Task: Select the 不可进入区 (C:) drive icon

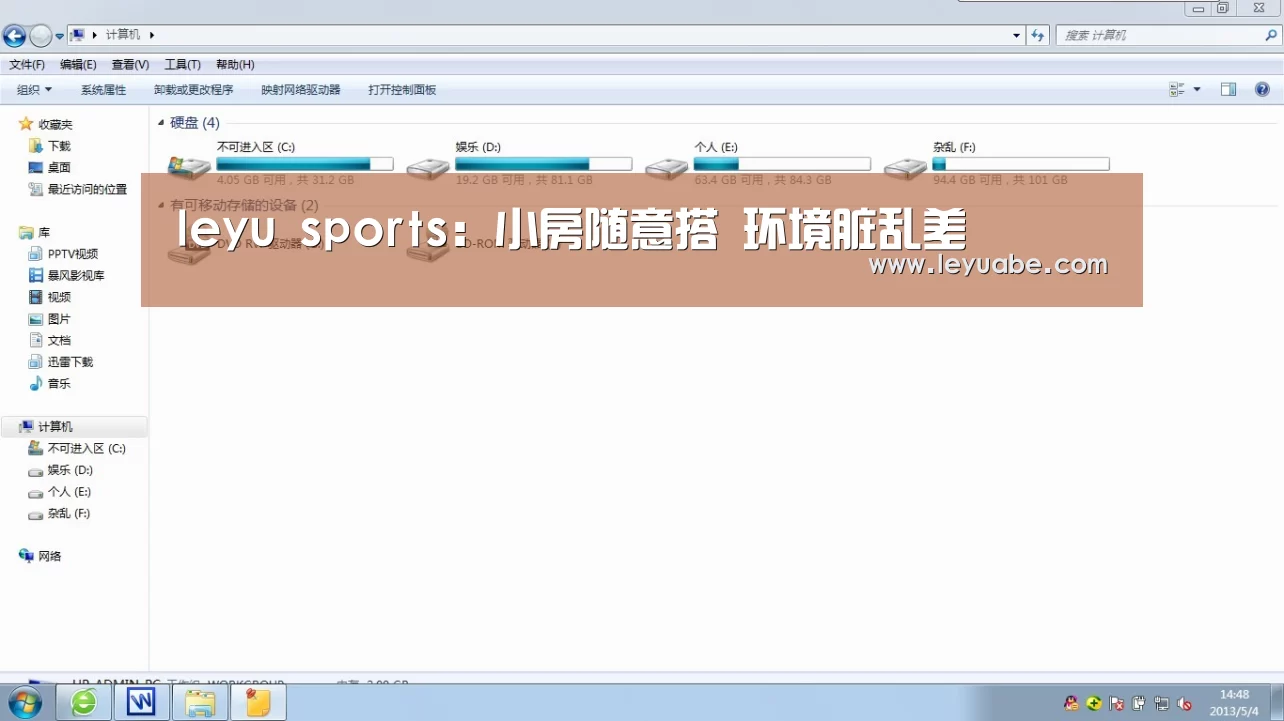Action: pyautogui.click(x=188, y=167)
